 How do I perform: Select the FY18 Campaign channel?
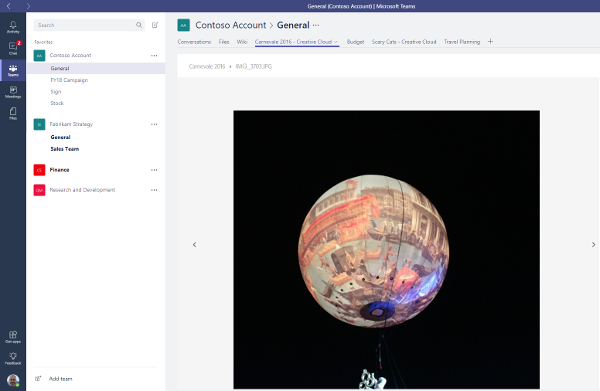point(69,80)
